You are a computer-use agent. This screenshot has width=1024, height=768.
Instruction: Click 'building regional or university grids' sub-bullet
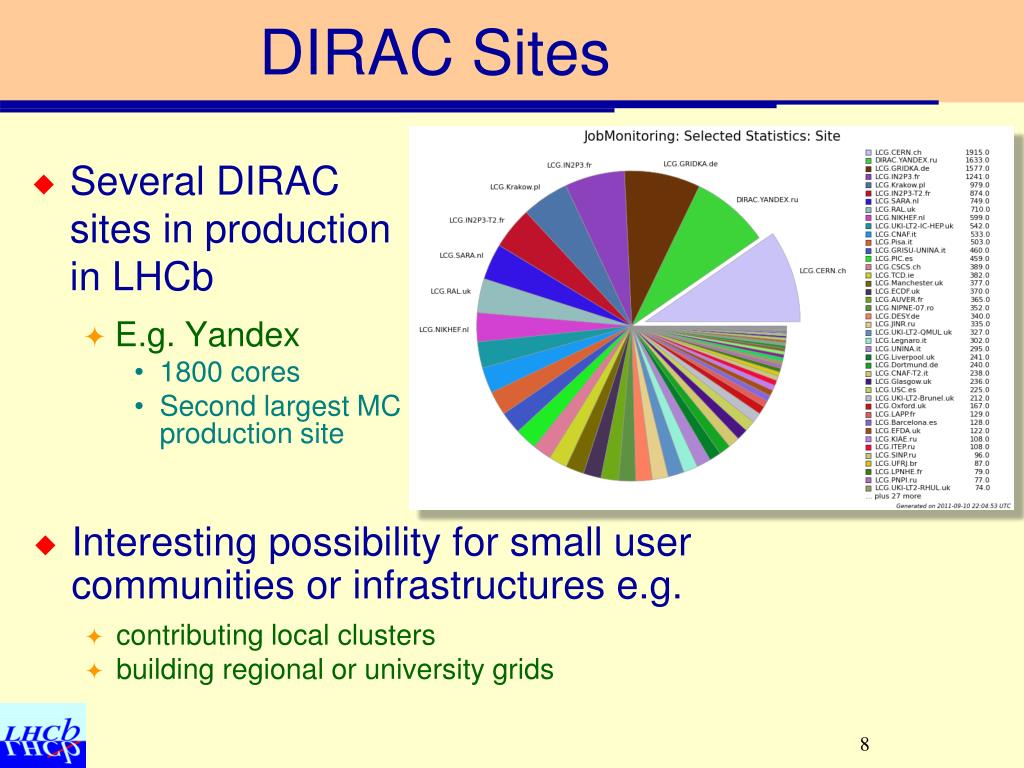tap(334, 669)
